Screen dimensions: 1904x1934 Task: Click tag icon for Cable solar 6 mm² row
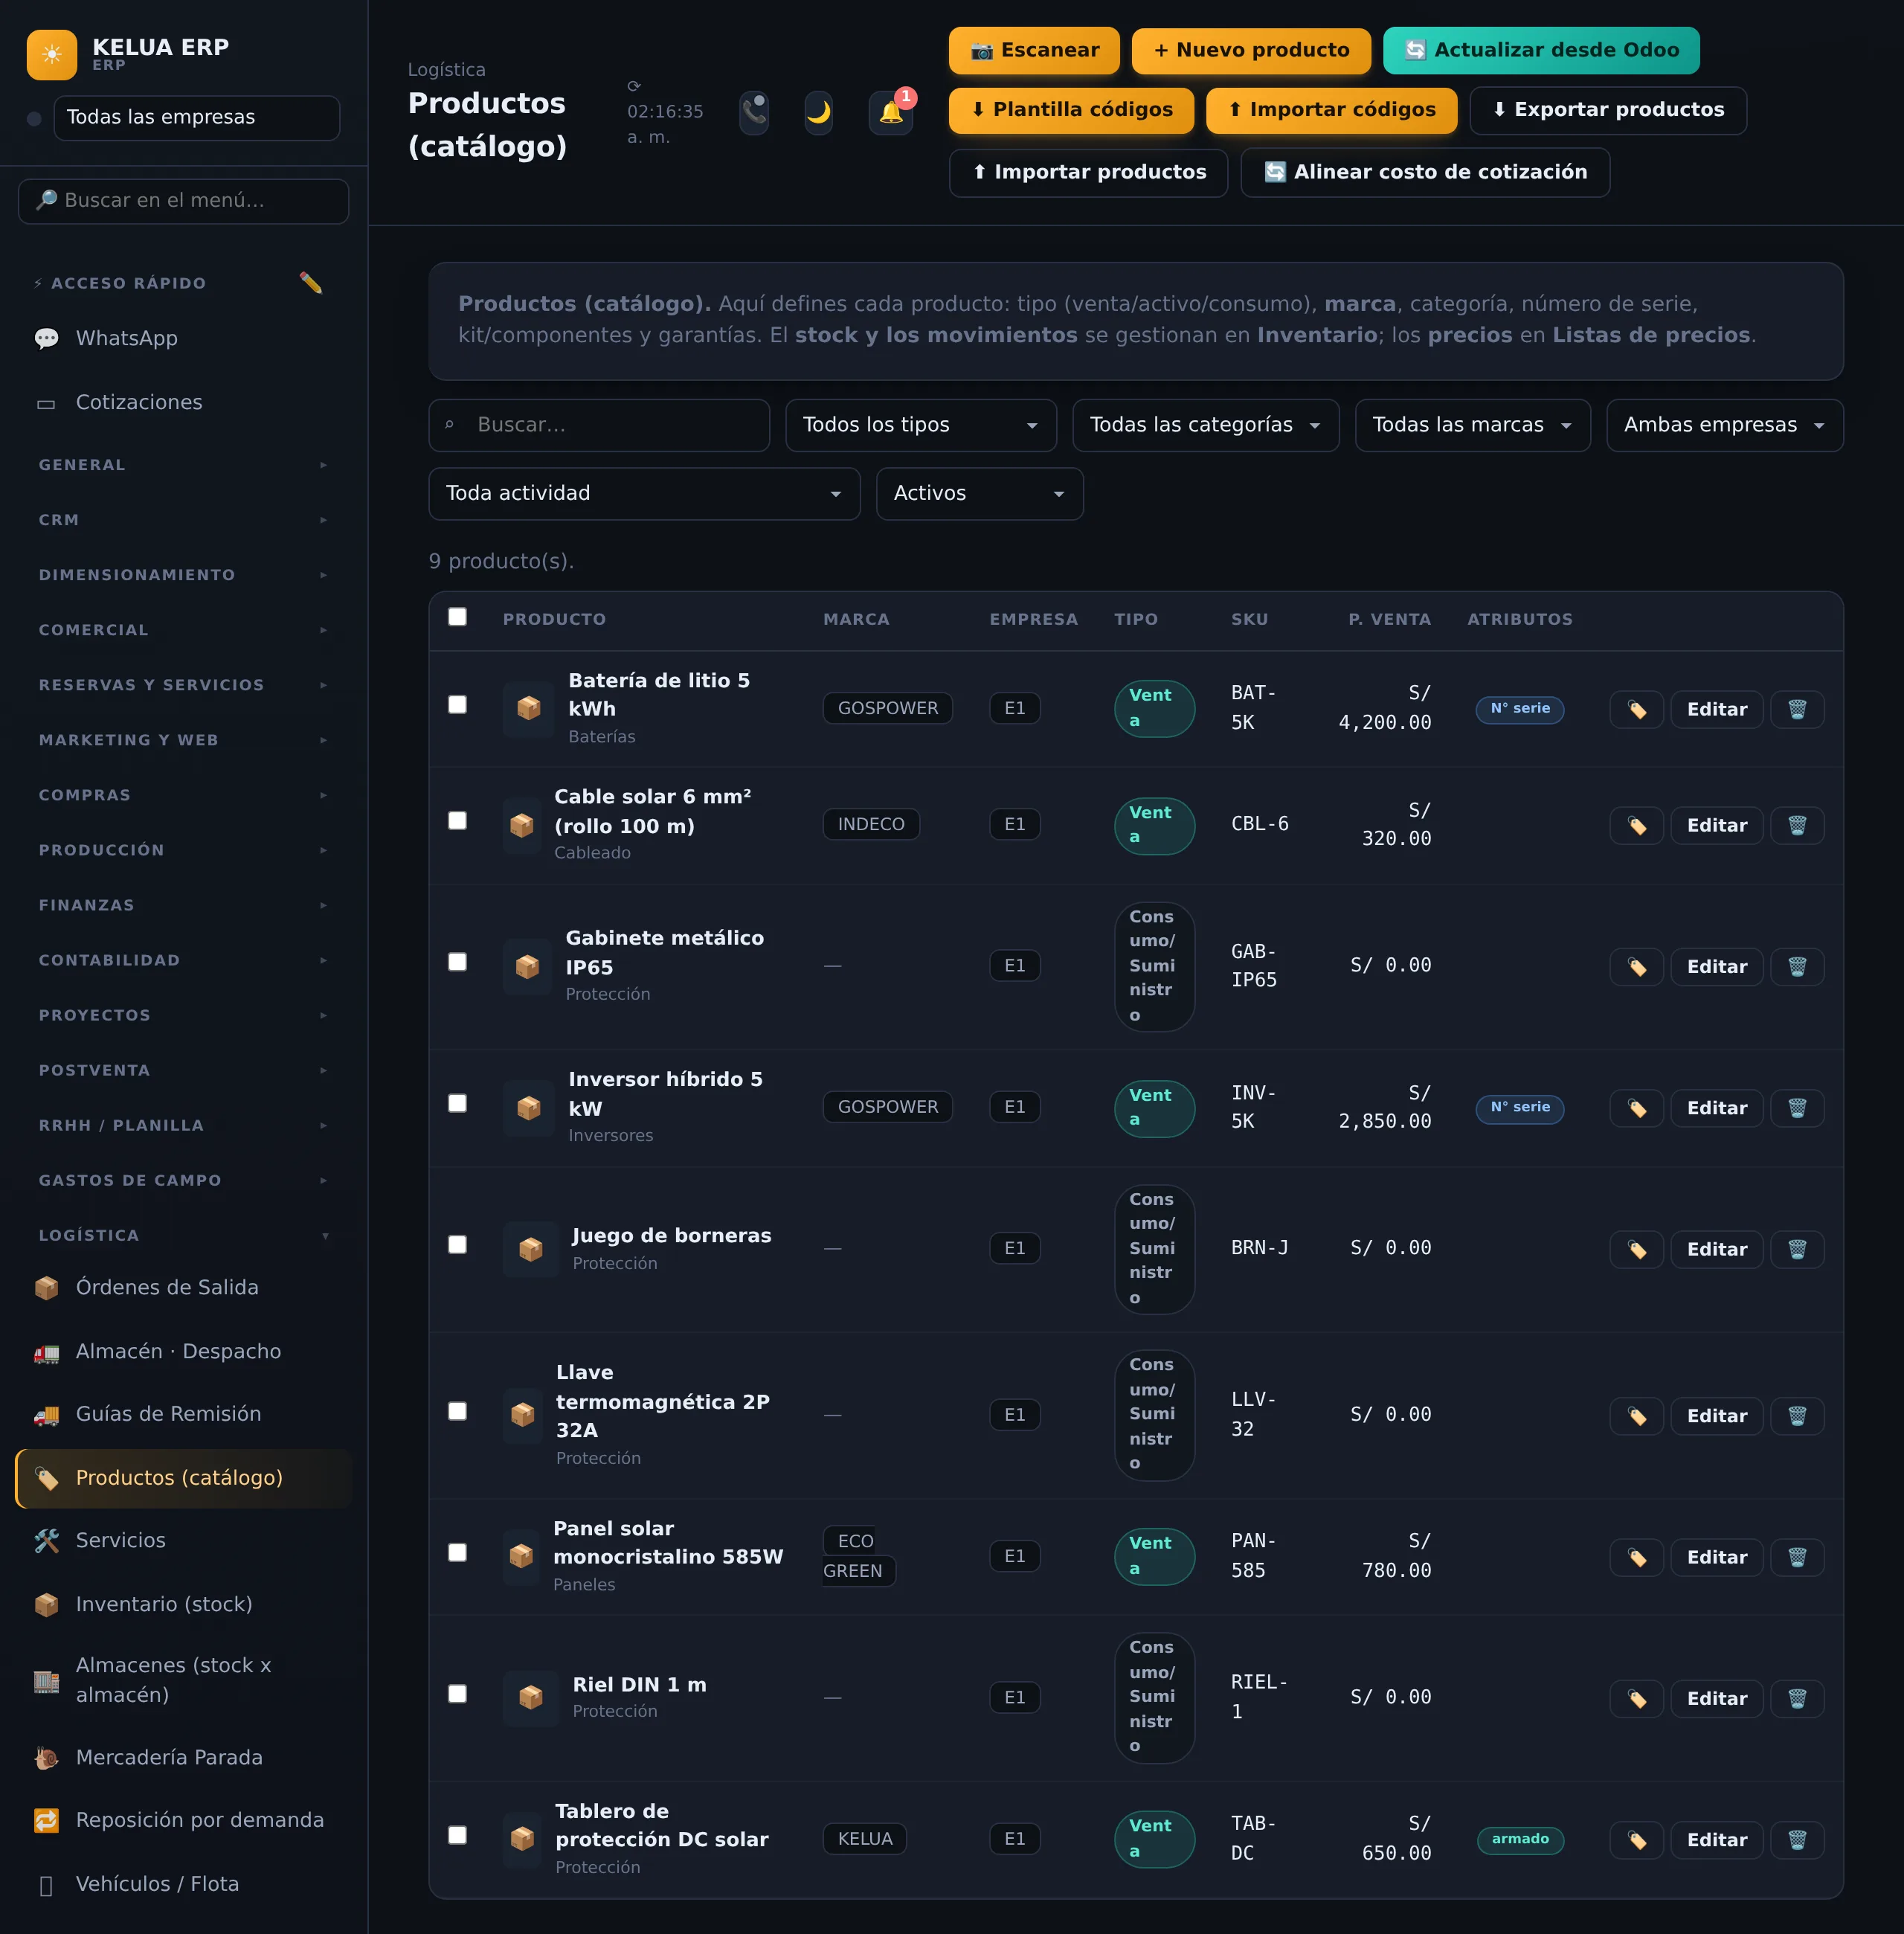tap(1636, 825)
